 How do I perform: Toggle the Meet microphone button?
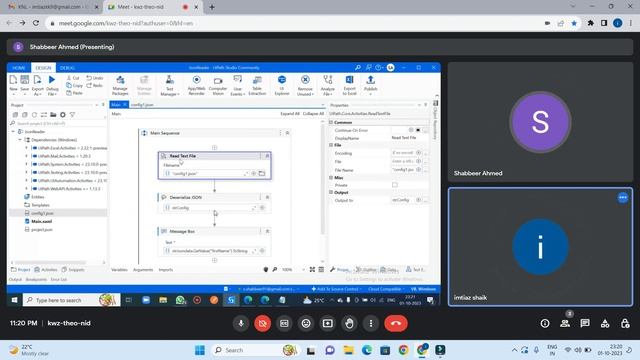click(241, 323)
